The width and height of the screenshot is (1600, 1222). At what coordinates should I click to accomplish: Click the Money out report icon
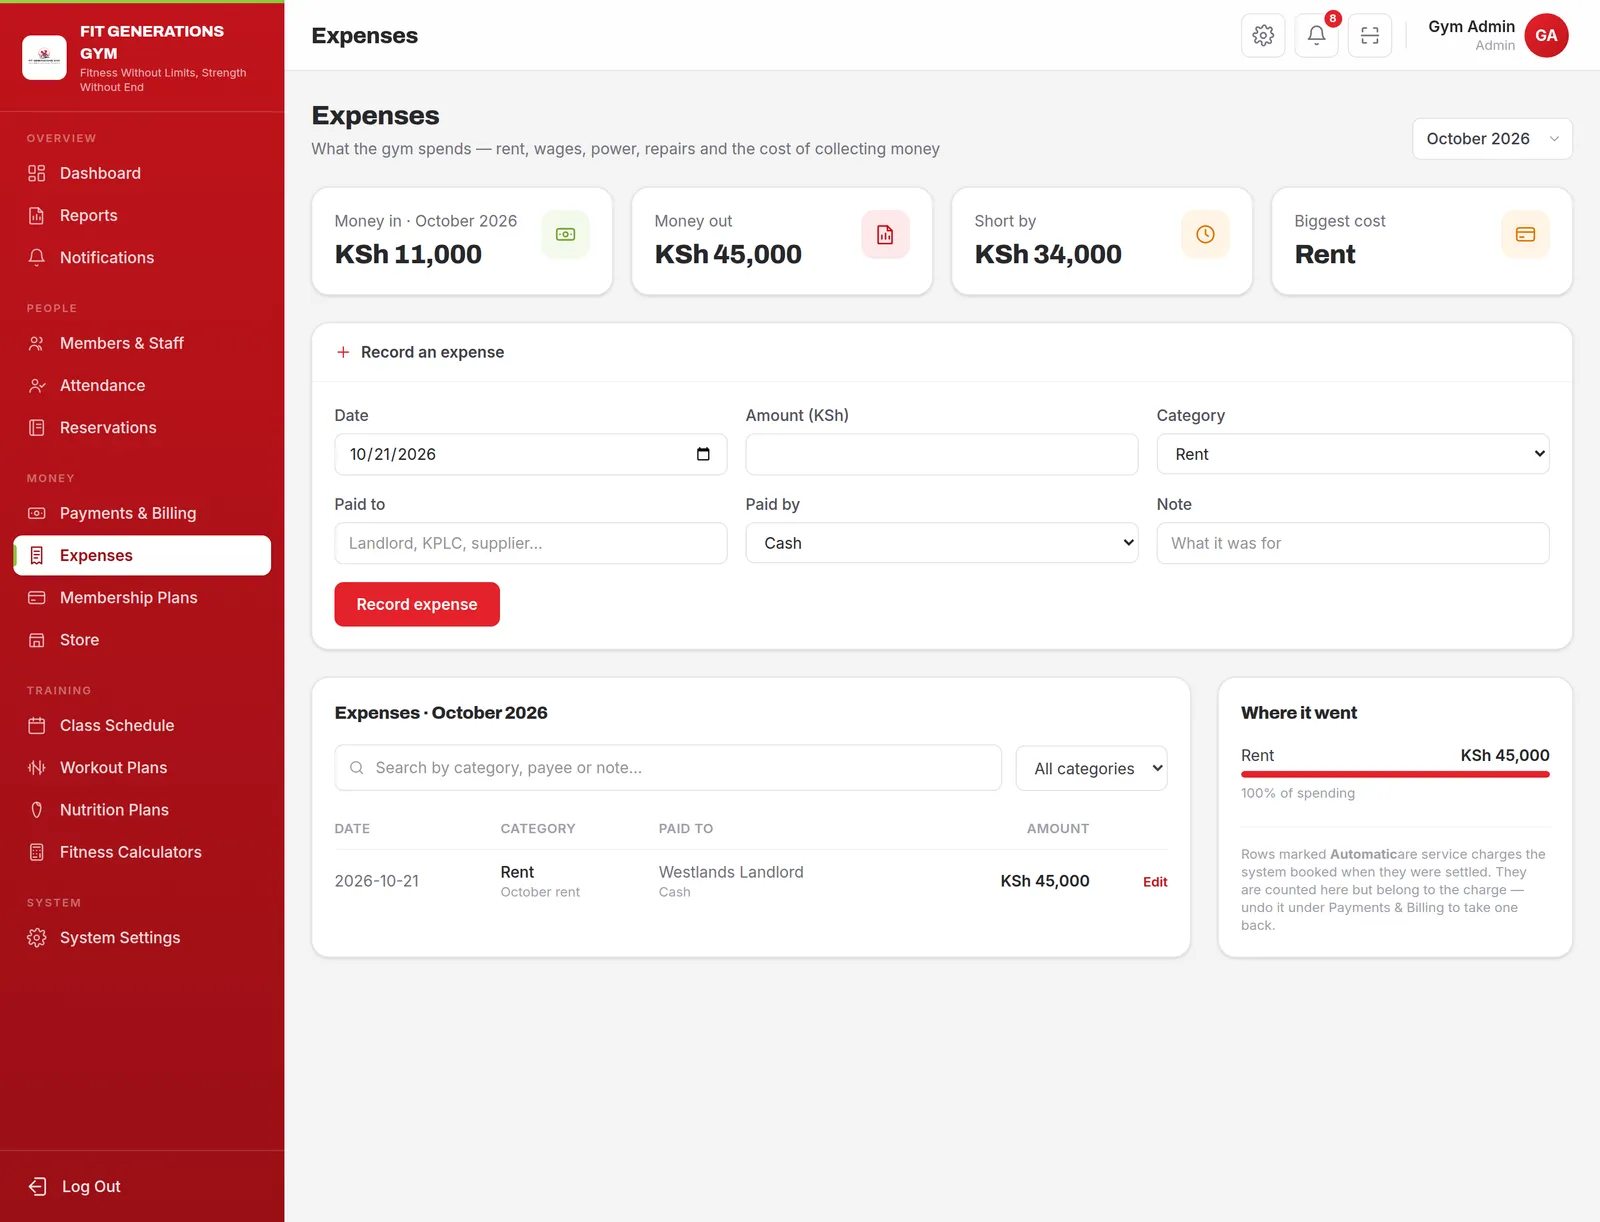885,234
